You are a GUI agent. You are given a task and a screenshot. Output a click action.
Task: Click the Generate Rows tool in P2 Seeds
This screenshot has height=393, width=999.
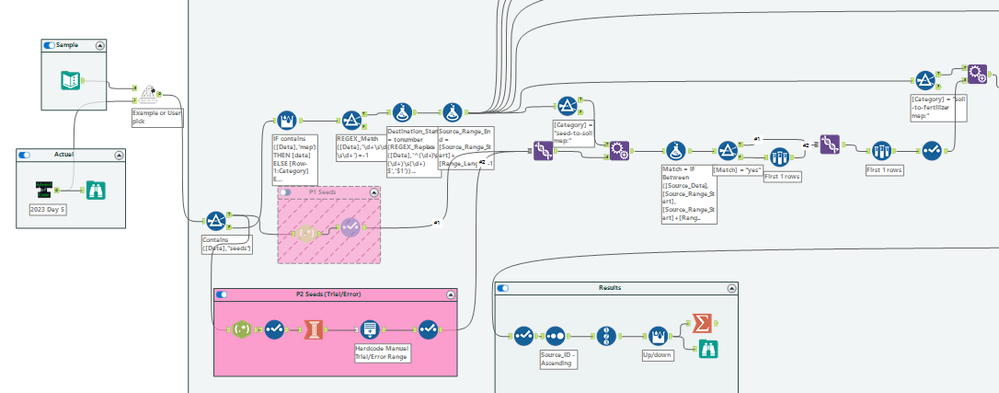[x=313, y=329]
